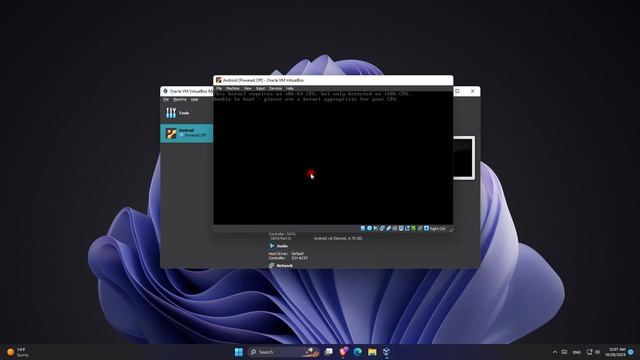
Task: Open Task View from taskbar
Action: pyautogui.click(x=329, y=352)
